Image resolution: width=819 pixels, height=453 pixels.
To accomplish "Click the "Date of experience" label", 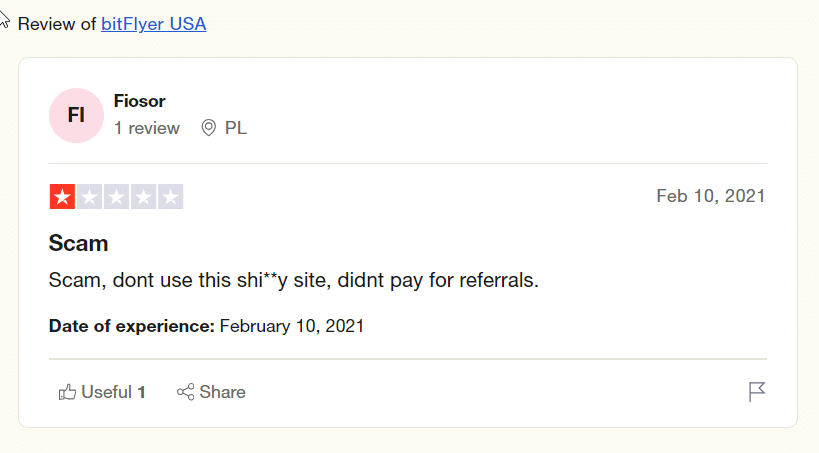I will tap(131, 326).
